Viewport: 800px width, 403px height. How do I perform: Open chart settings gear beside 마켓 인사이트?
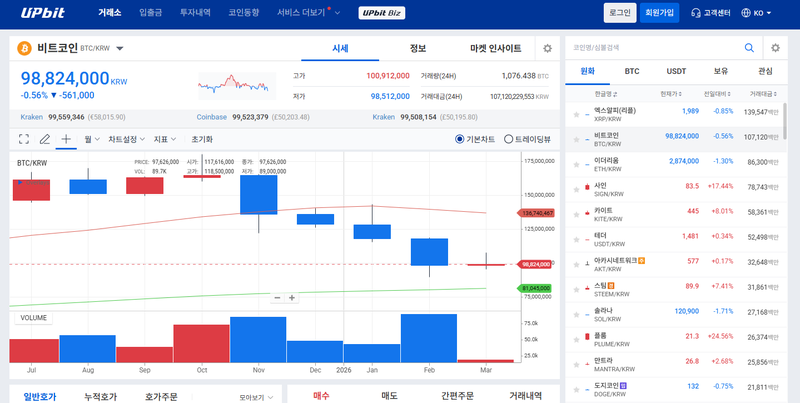[547, 48]
